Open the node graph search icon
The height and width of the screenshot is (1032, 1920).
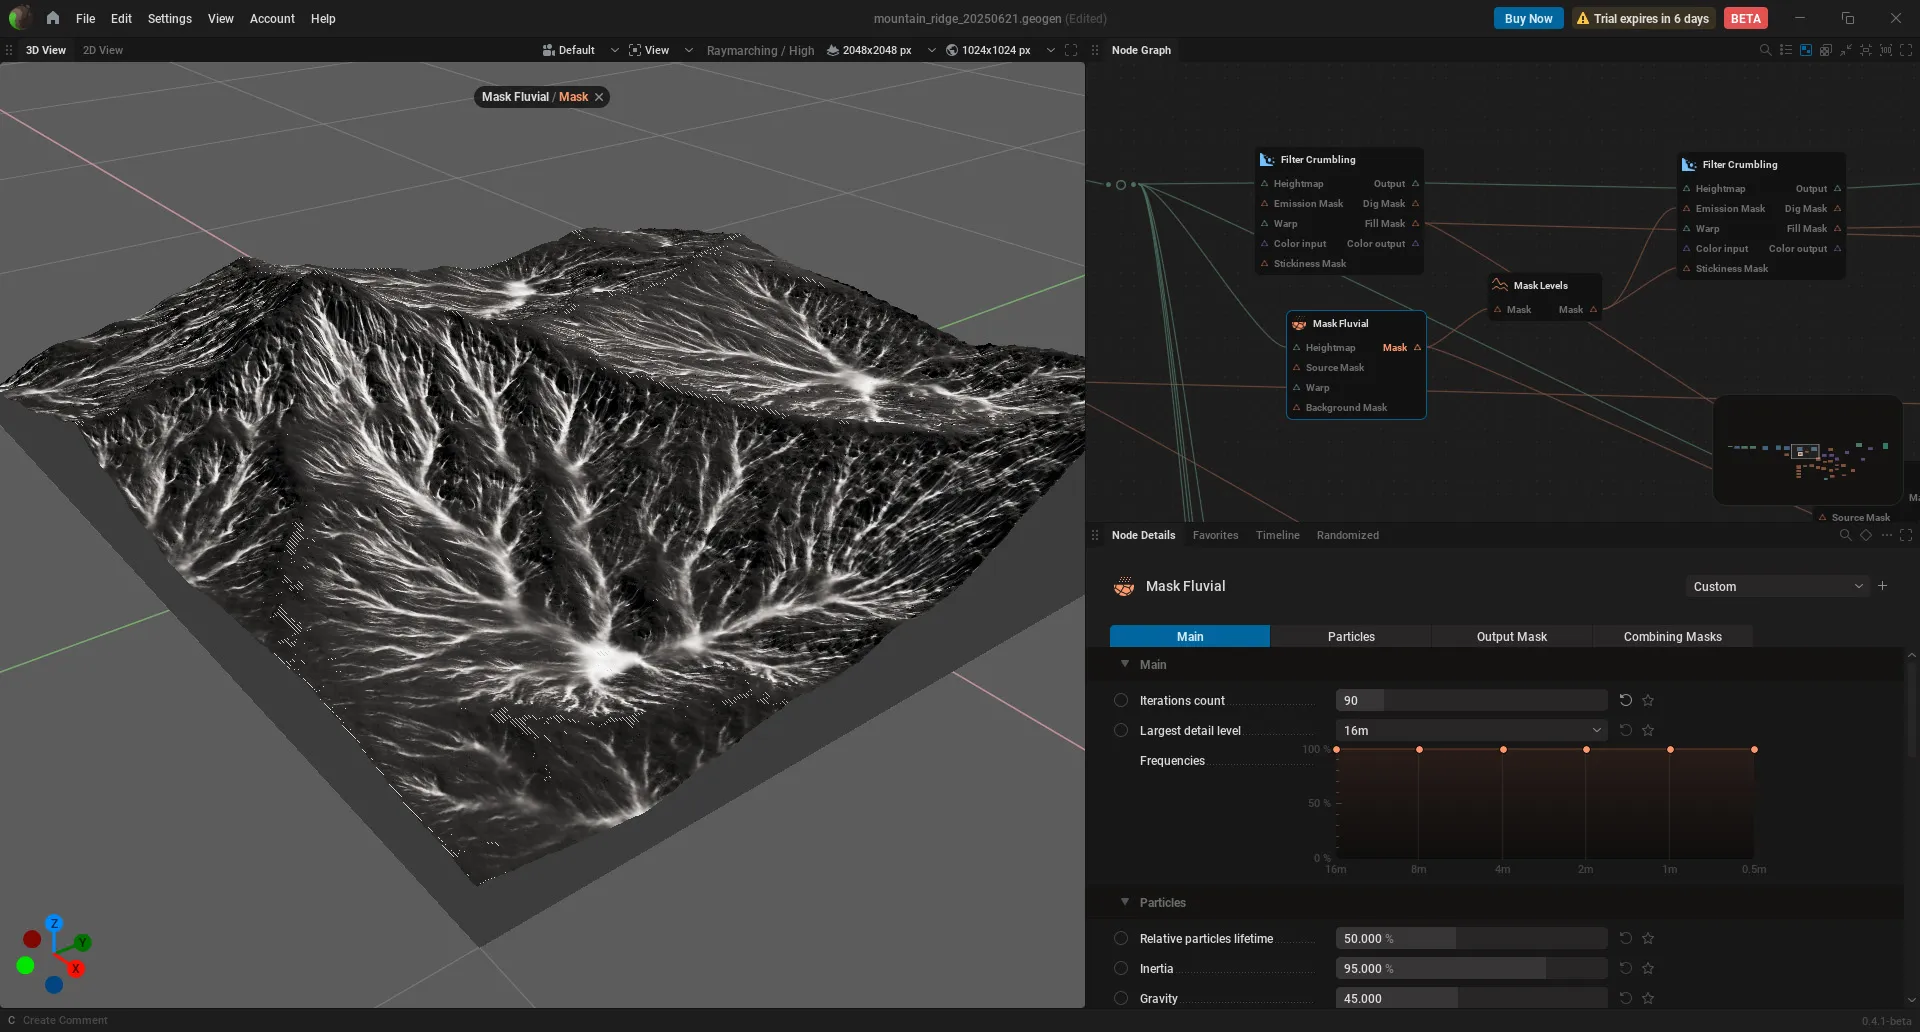click(x=1765, y=50)
